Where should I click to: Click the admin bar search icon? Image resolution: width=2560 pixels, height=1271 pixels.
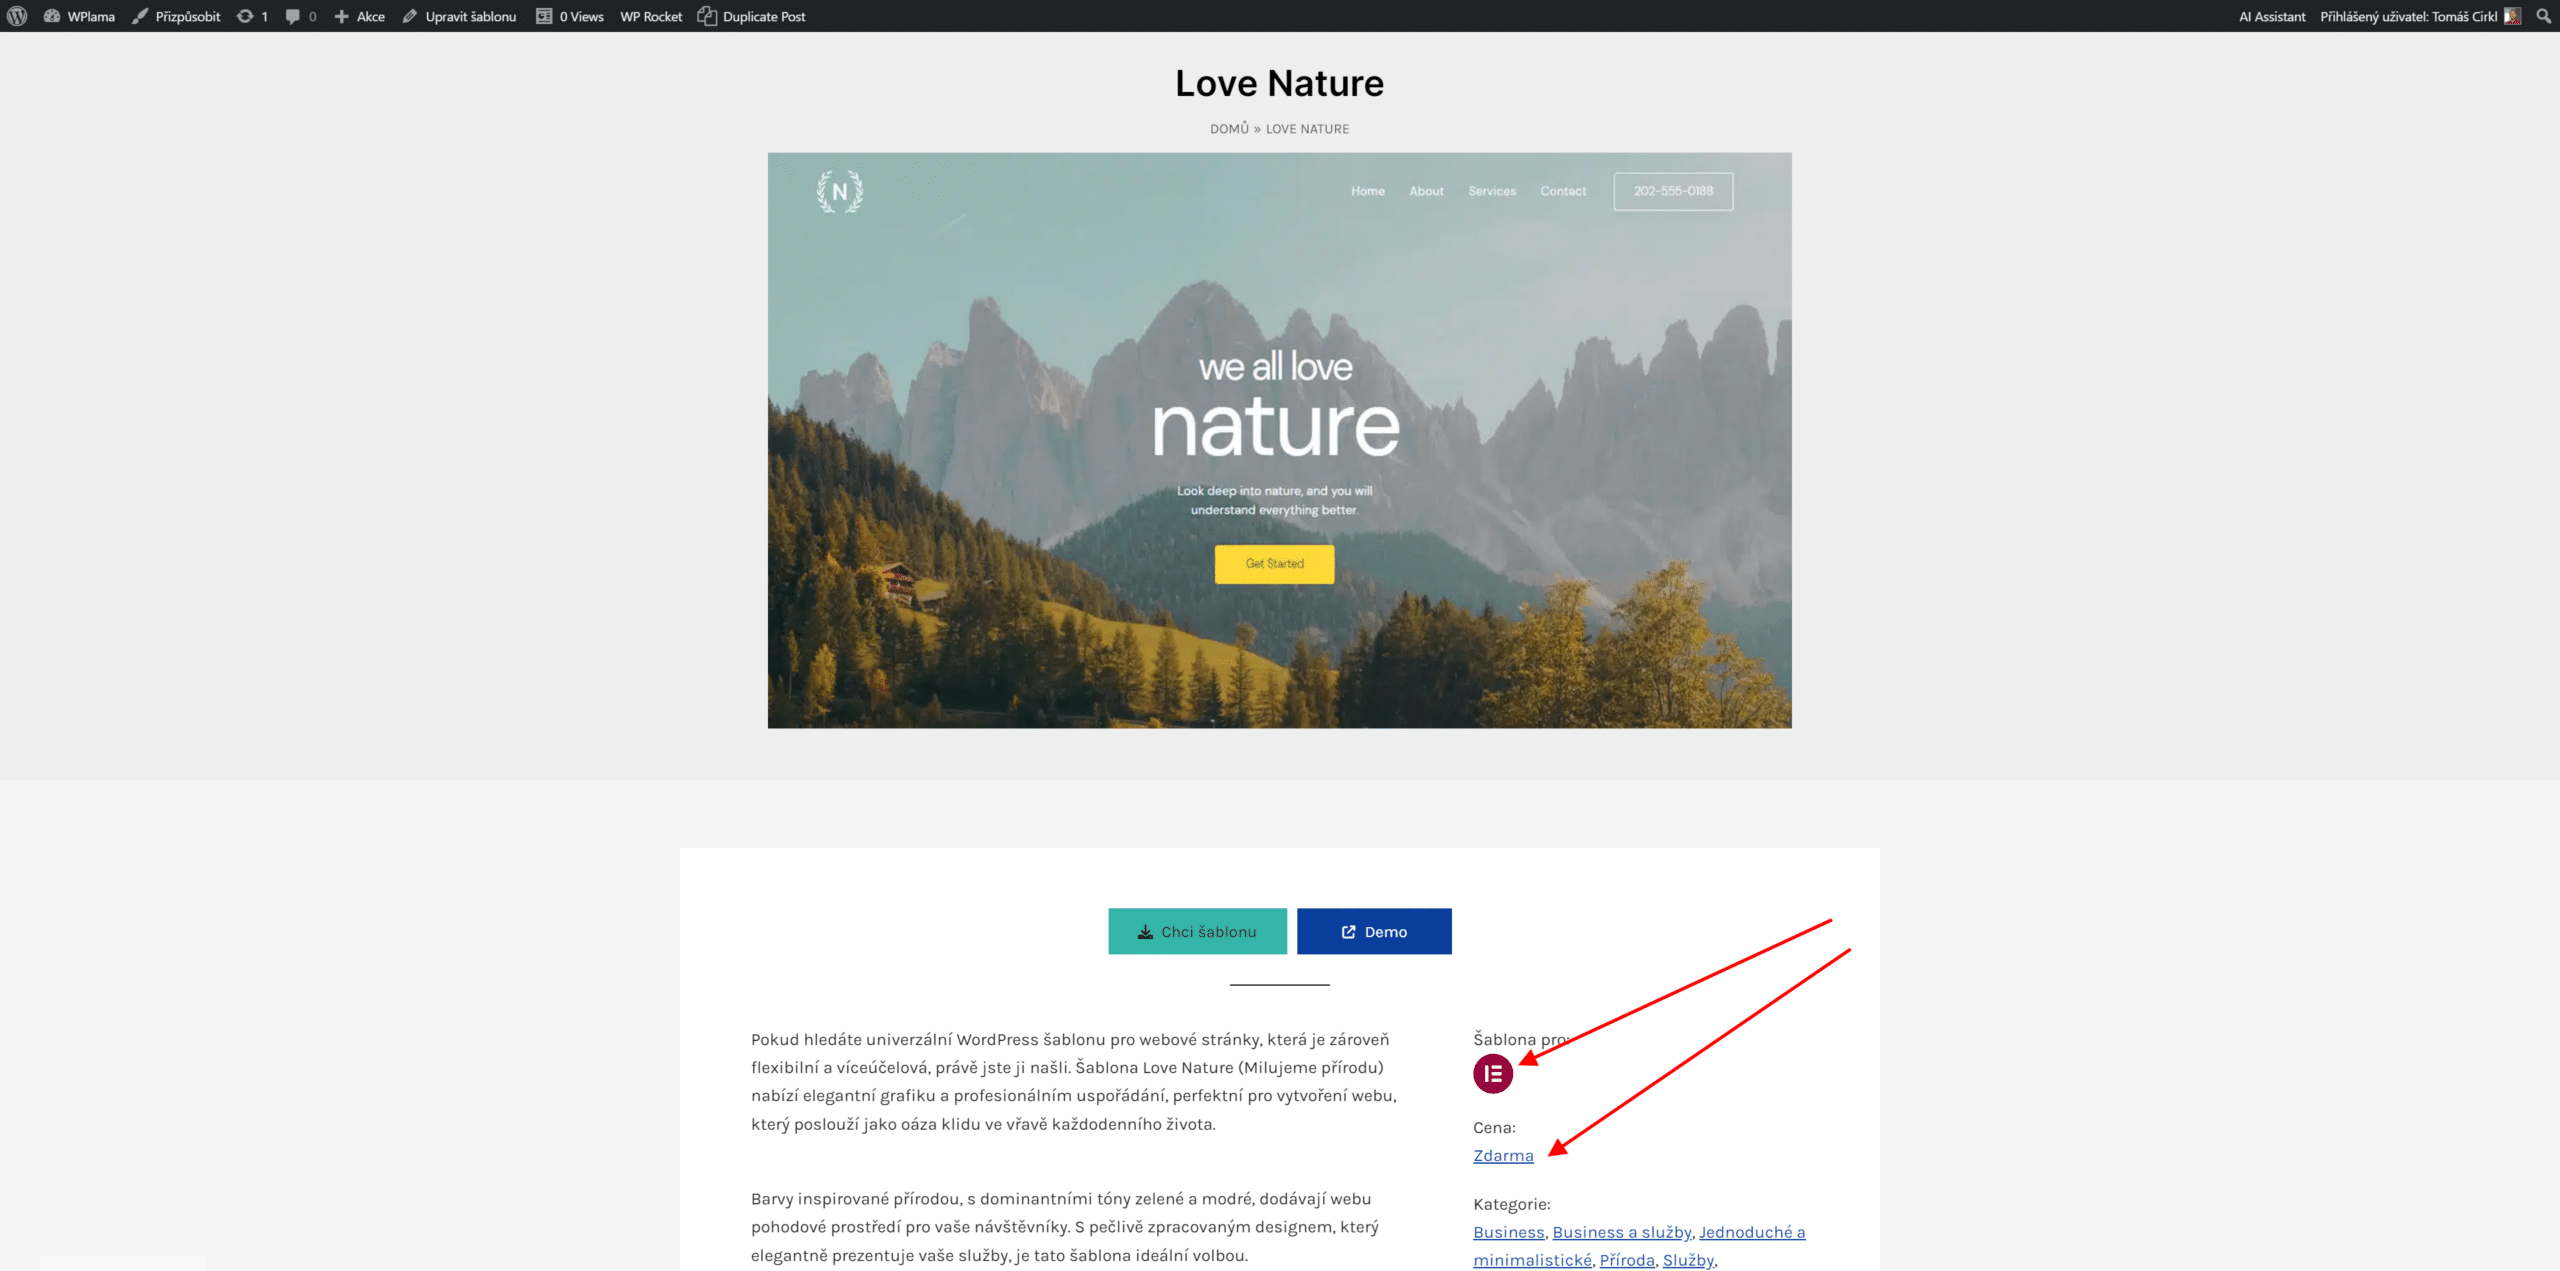click(2544, 16)
